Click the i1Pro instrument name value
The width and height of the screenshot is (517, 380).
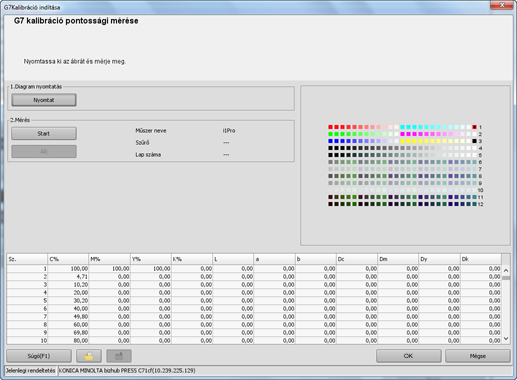229,131
